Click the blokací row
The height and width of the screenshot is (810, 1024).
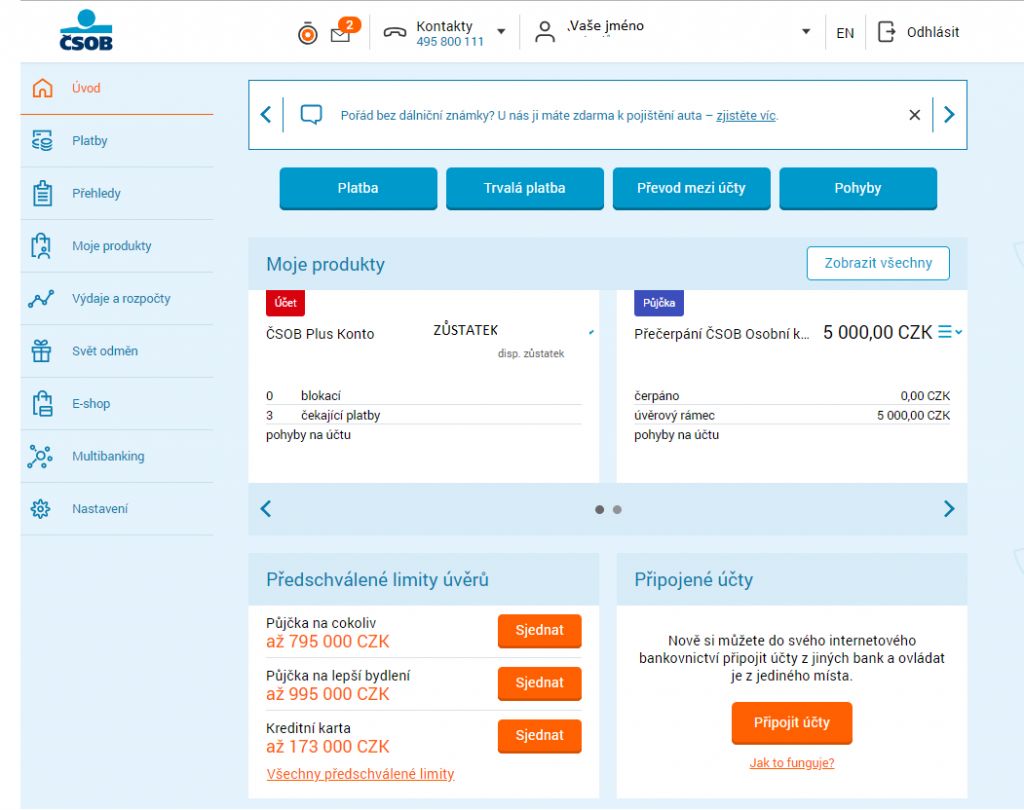pos(423,395)
